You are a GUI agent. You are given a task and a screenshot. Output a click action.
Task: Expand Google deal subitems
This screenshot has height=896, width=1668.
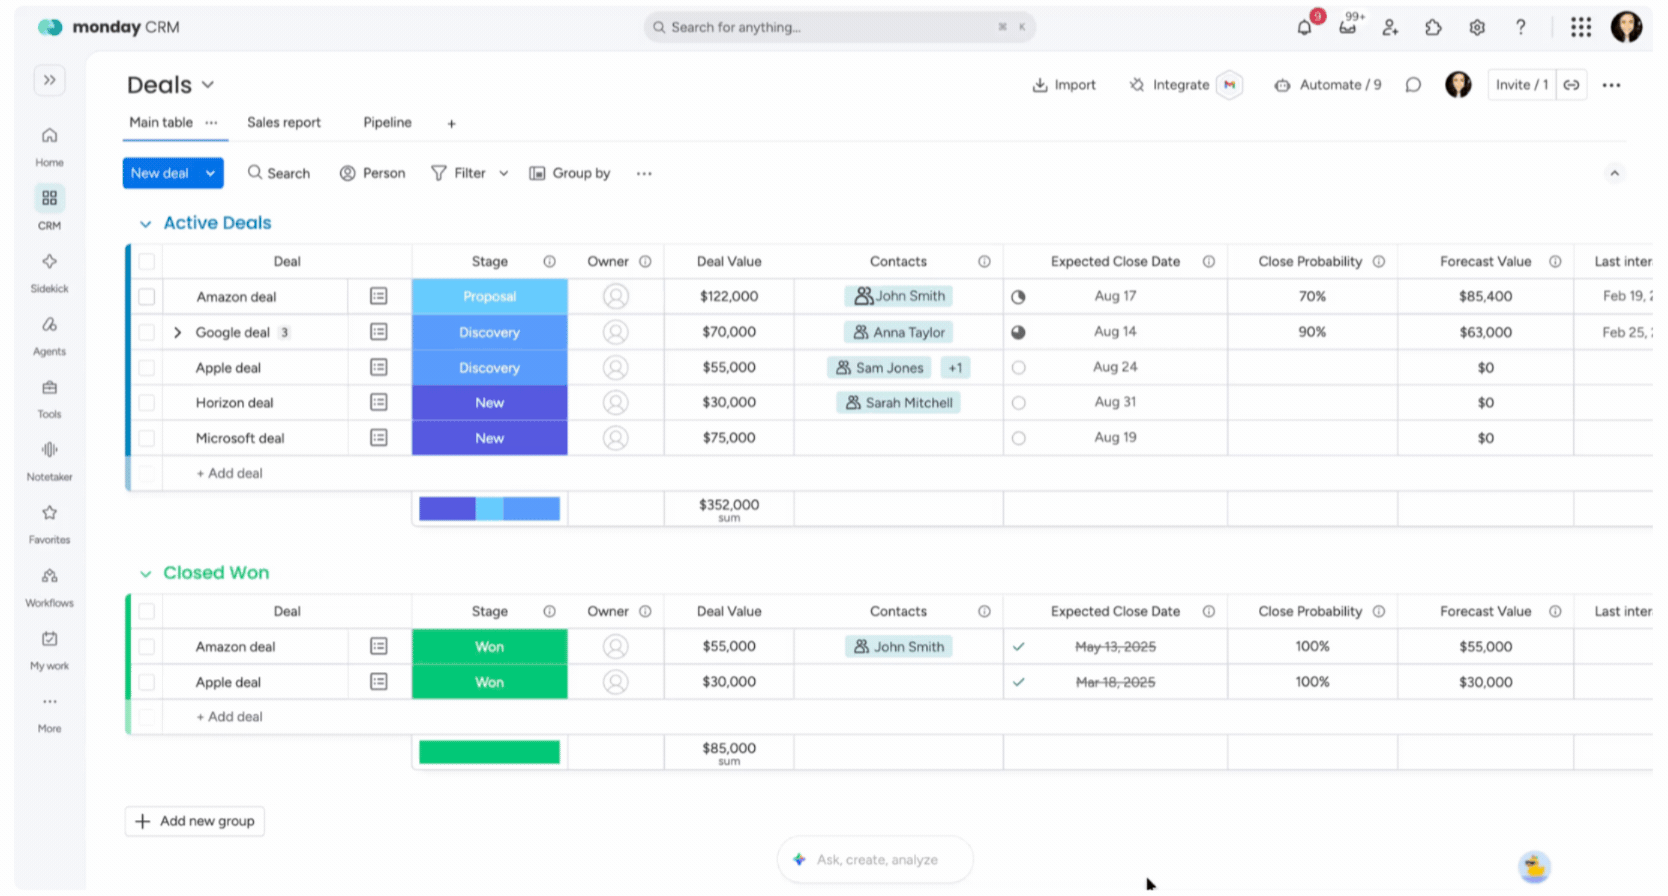point(178,332)
